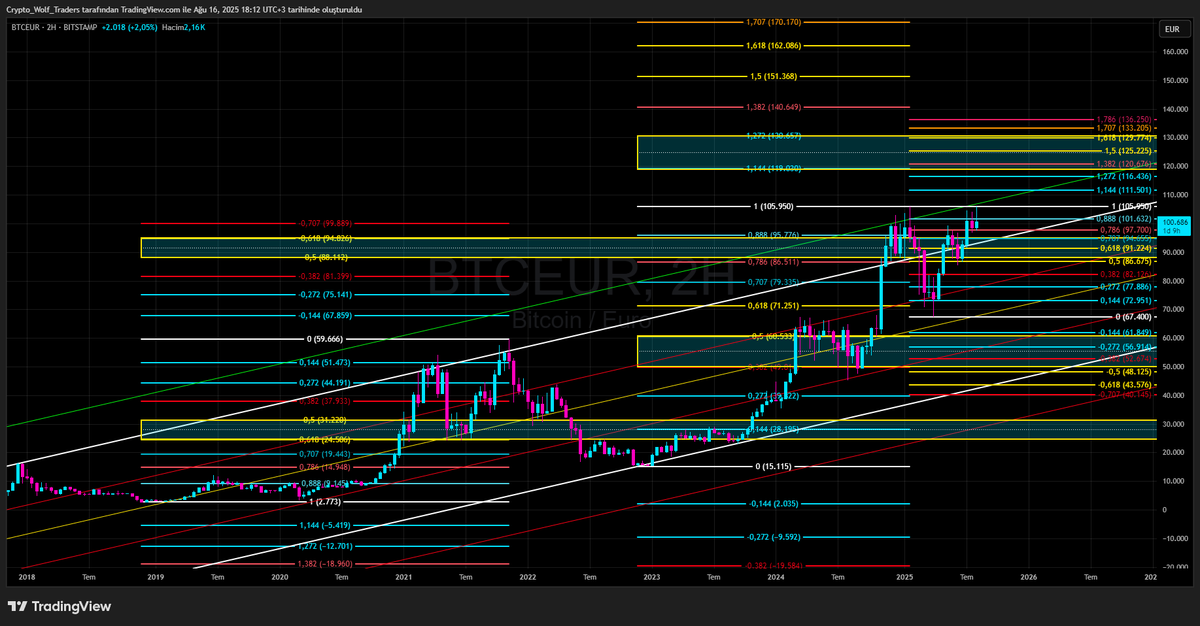
Task: Select the 1,382 (140.649) Fibonacci label
Action: point(774,107)
